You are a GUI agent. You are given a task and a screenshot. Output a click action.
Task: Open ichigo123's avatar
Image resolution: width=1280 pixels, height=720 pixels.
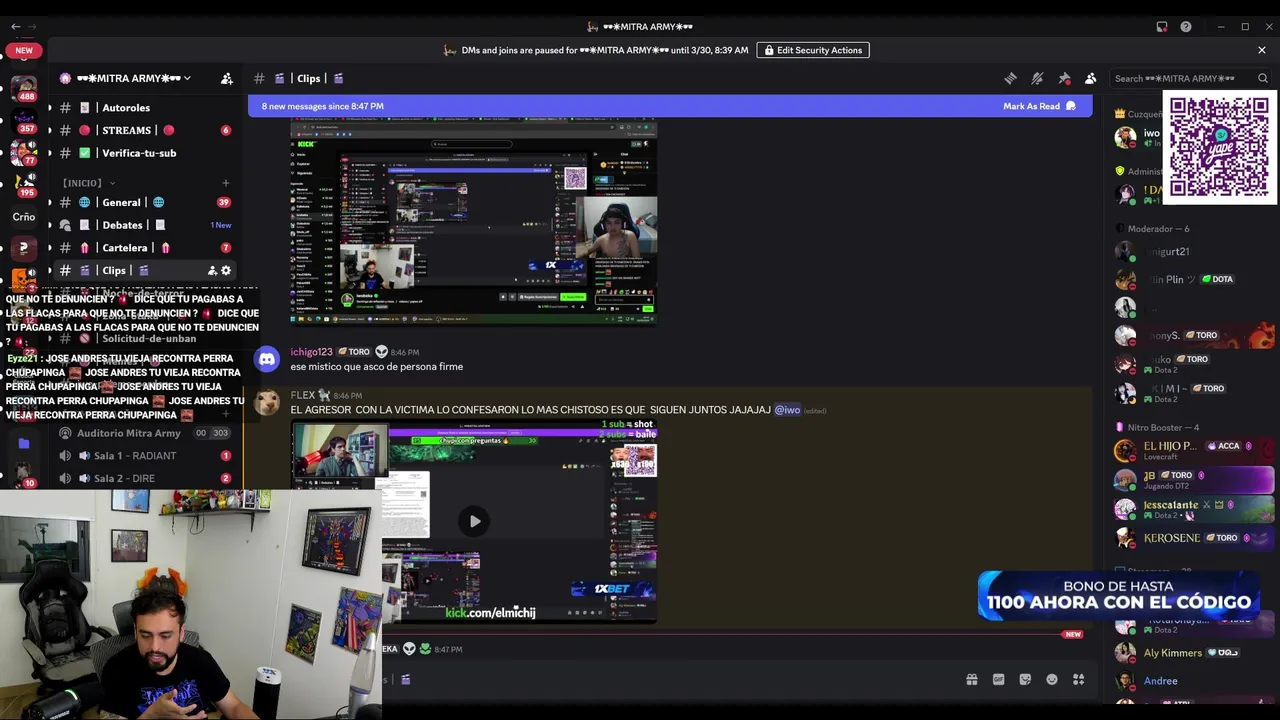point(266,359)
